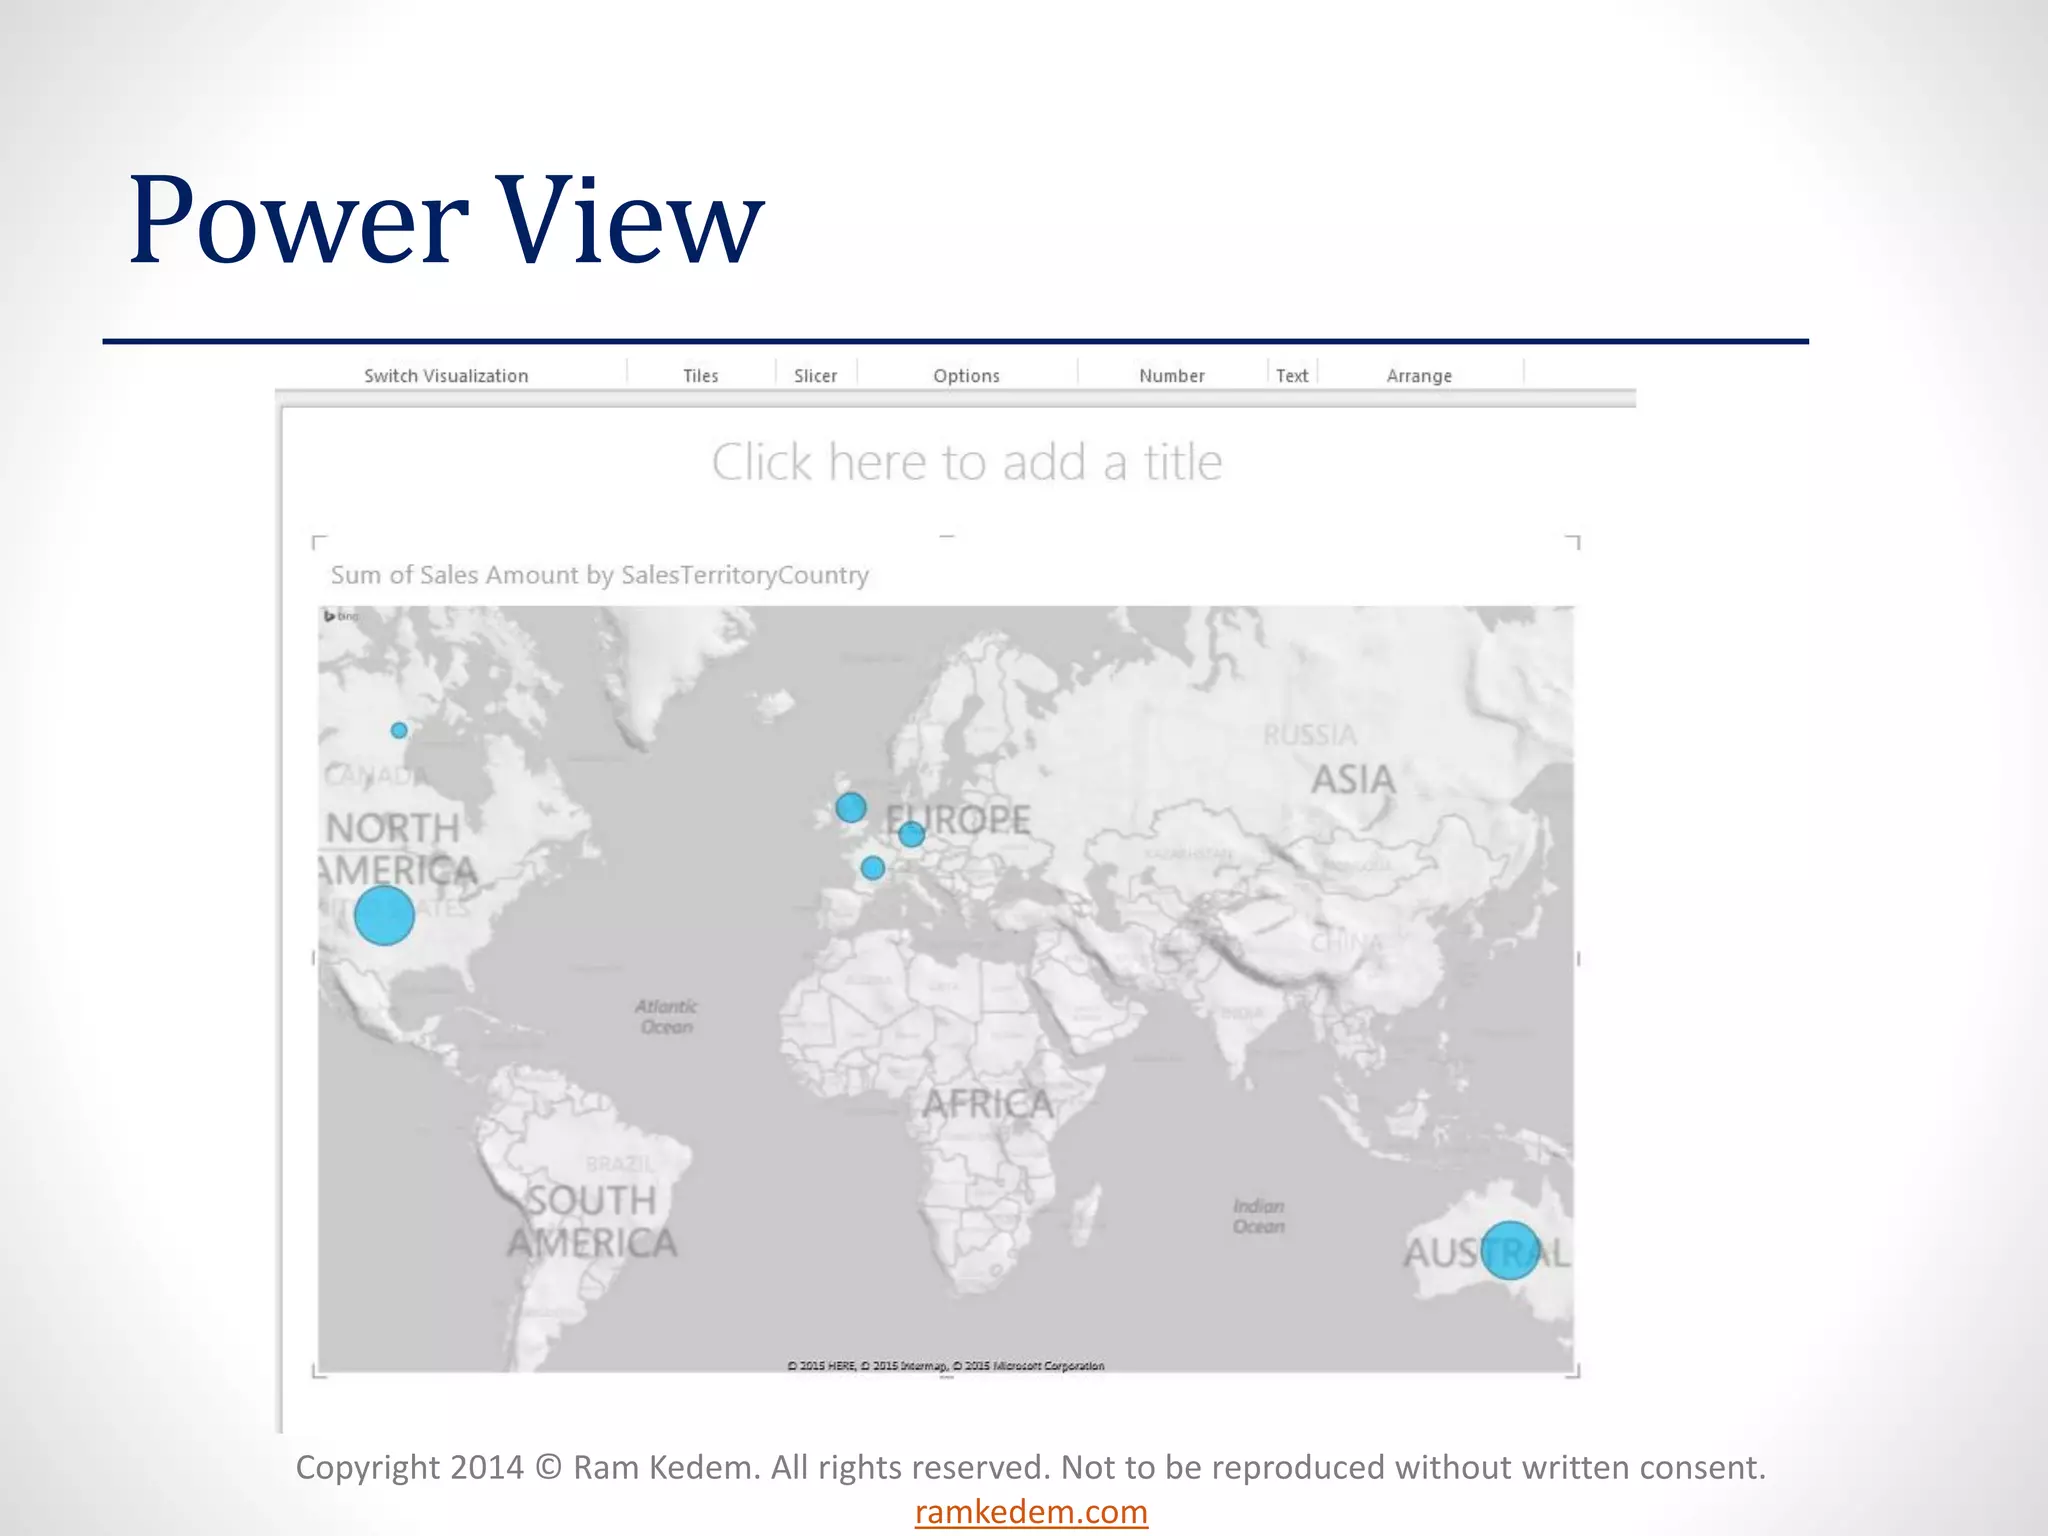Screen dimensions: 2048x1536
Task: Click the map's top-right corner resize handle
Action: (1574, 542)
